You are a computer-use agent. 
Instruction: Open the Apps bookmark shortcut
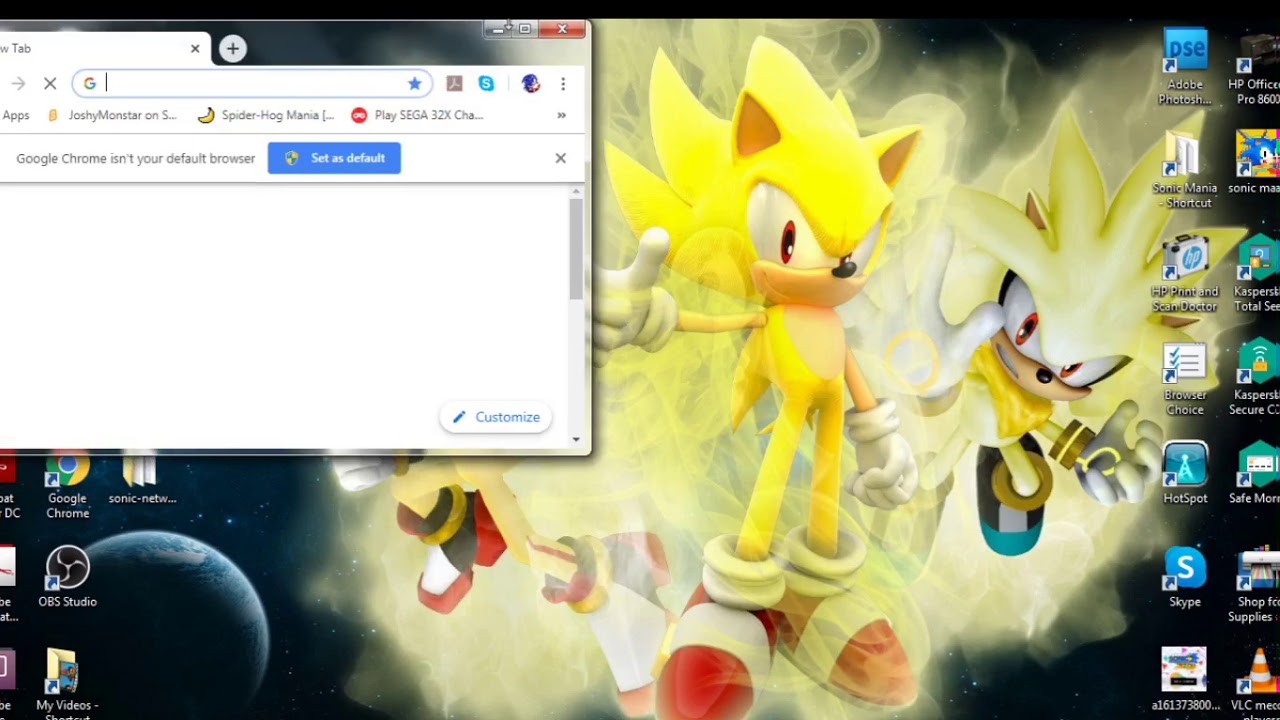pyautogui.click(x=16, y=115)
